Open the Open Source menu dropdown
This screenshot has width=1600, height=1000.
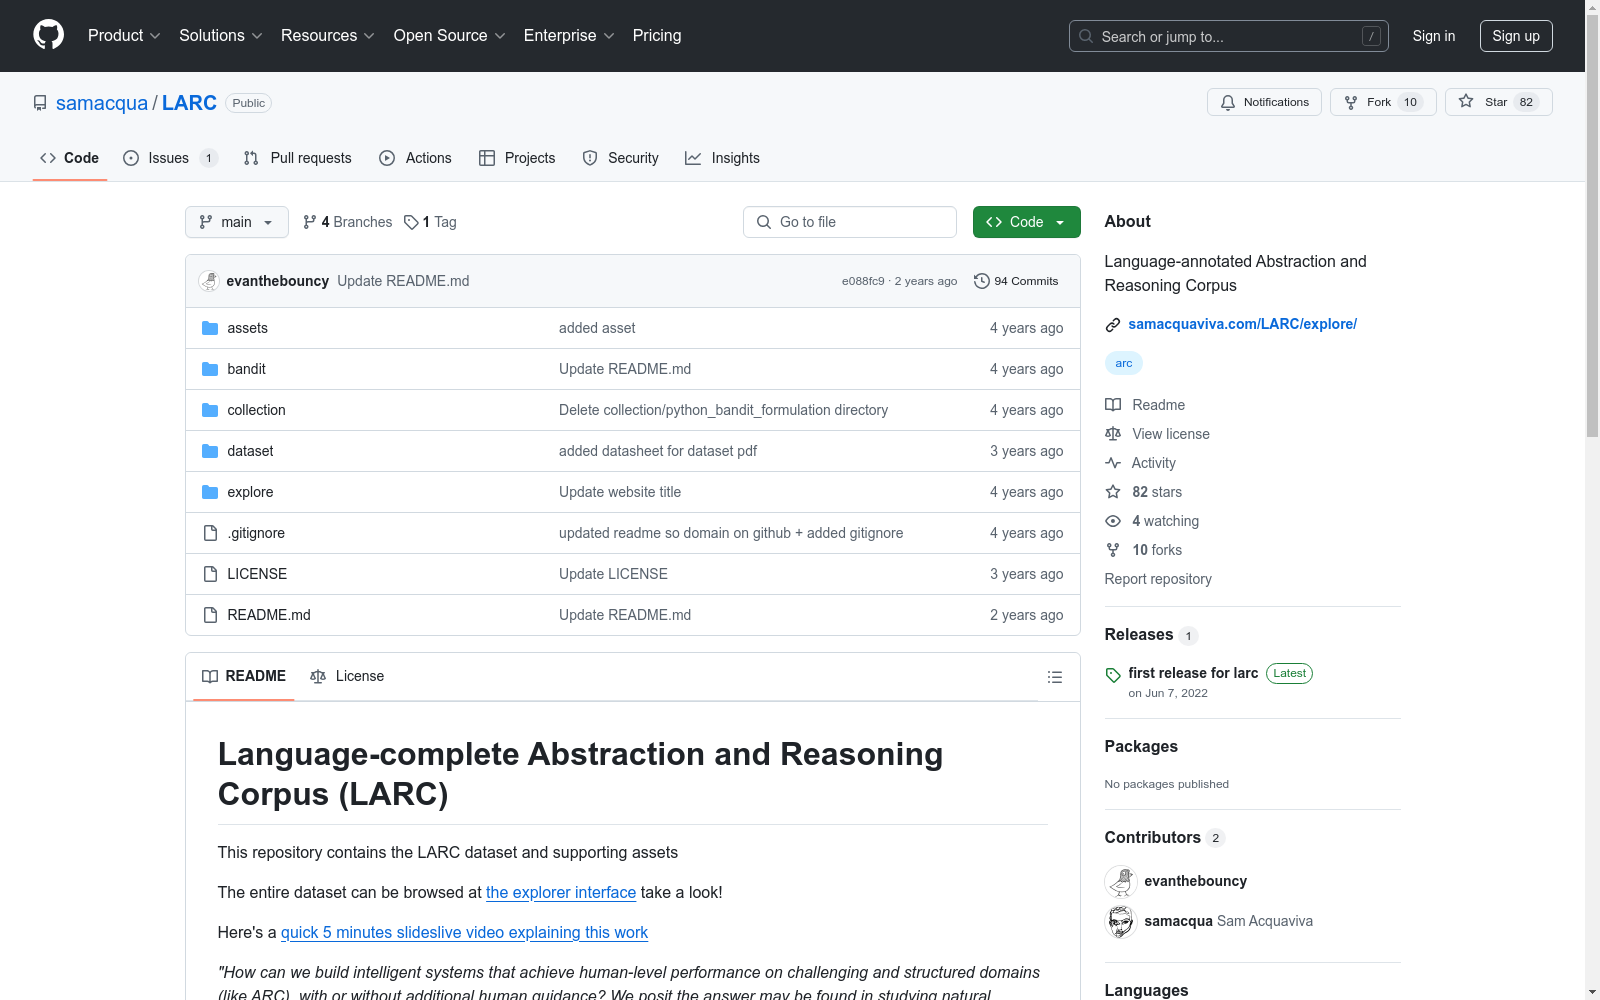pyautogui.click(x=450, y=36)
